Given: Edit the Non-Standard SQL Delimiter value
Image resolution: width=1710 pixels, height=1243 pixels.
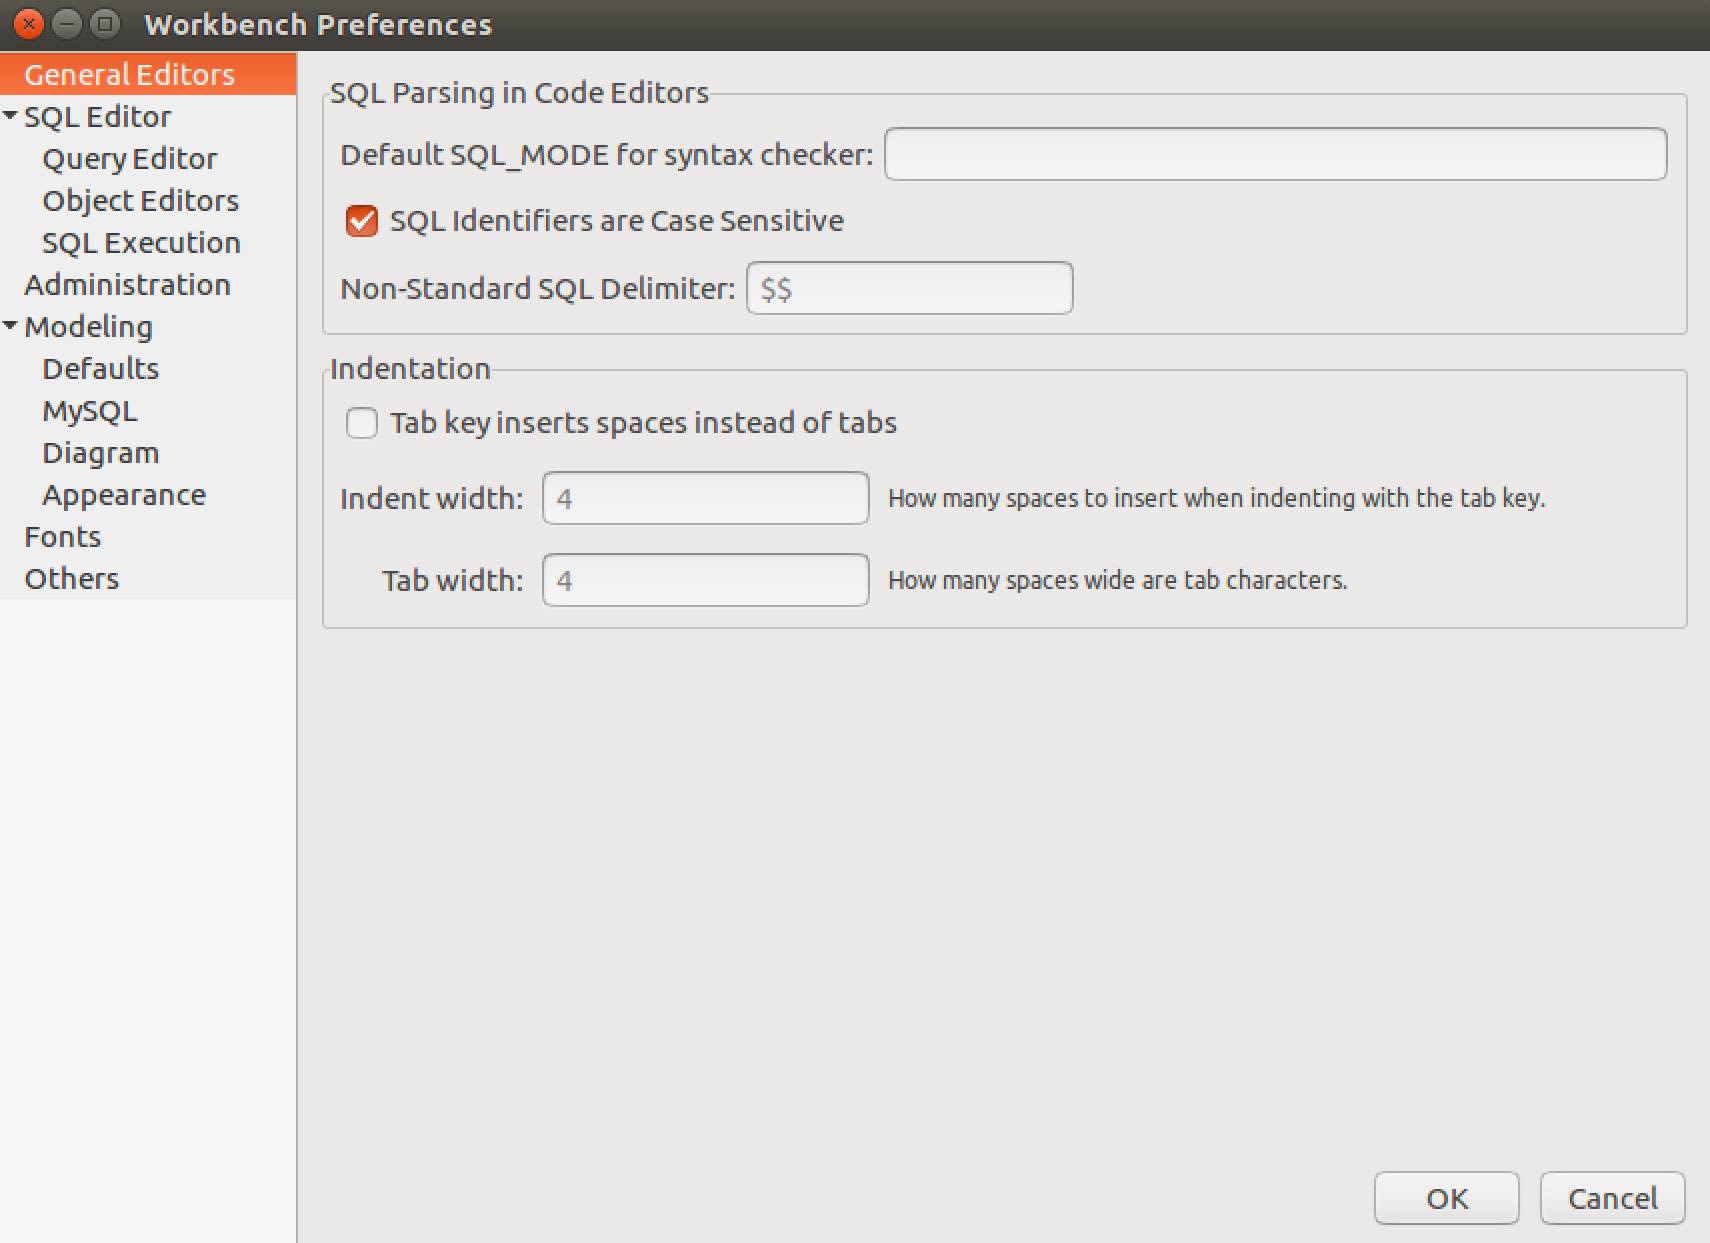Looking at the screenshot, I should pyautogui.click(x=909, y=288).
